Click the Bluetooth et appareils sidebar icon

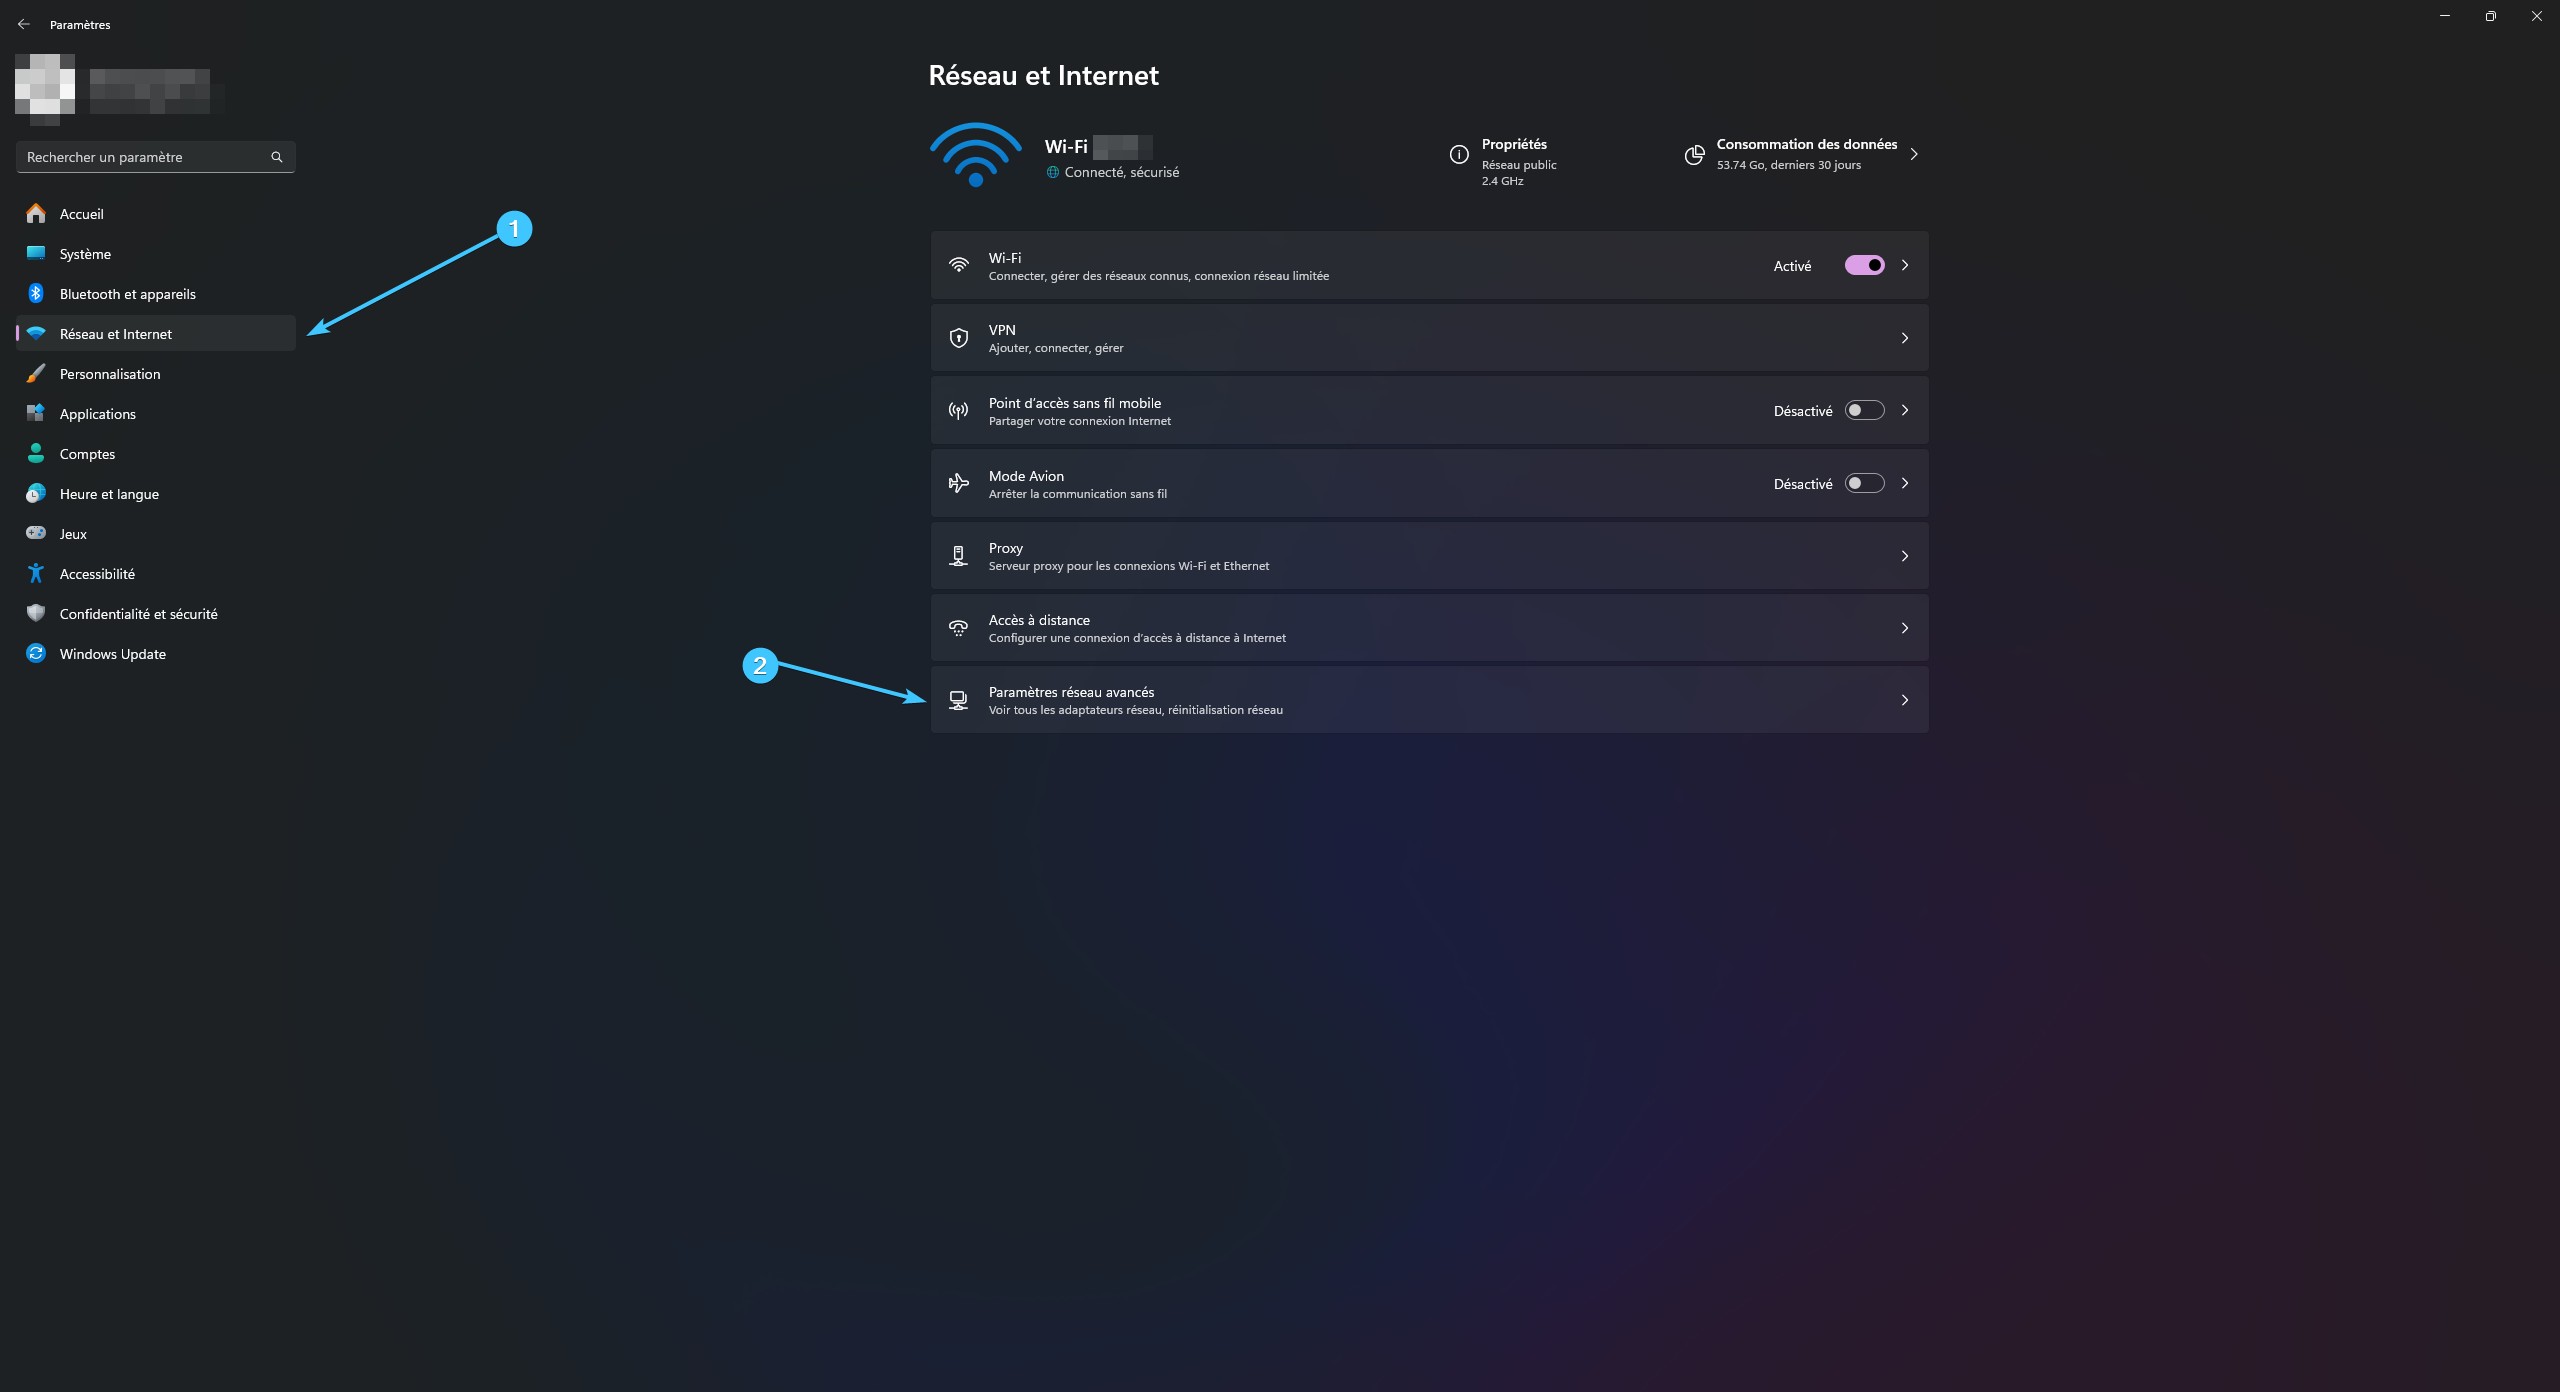point(36,293)
